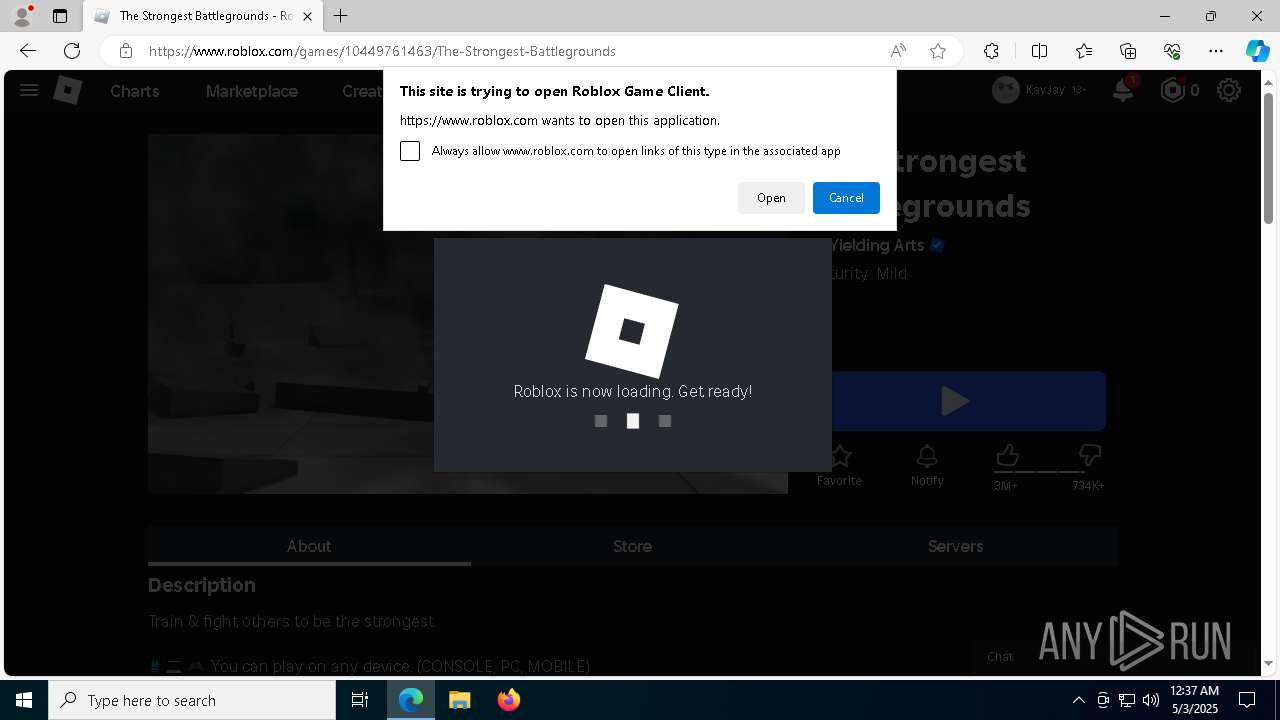Dislike the game with thumbs down
The image size is (1280, 720).
[x=1090, y=457]
